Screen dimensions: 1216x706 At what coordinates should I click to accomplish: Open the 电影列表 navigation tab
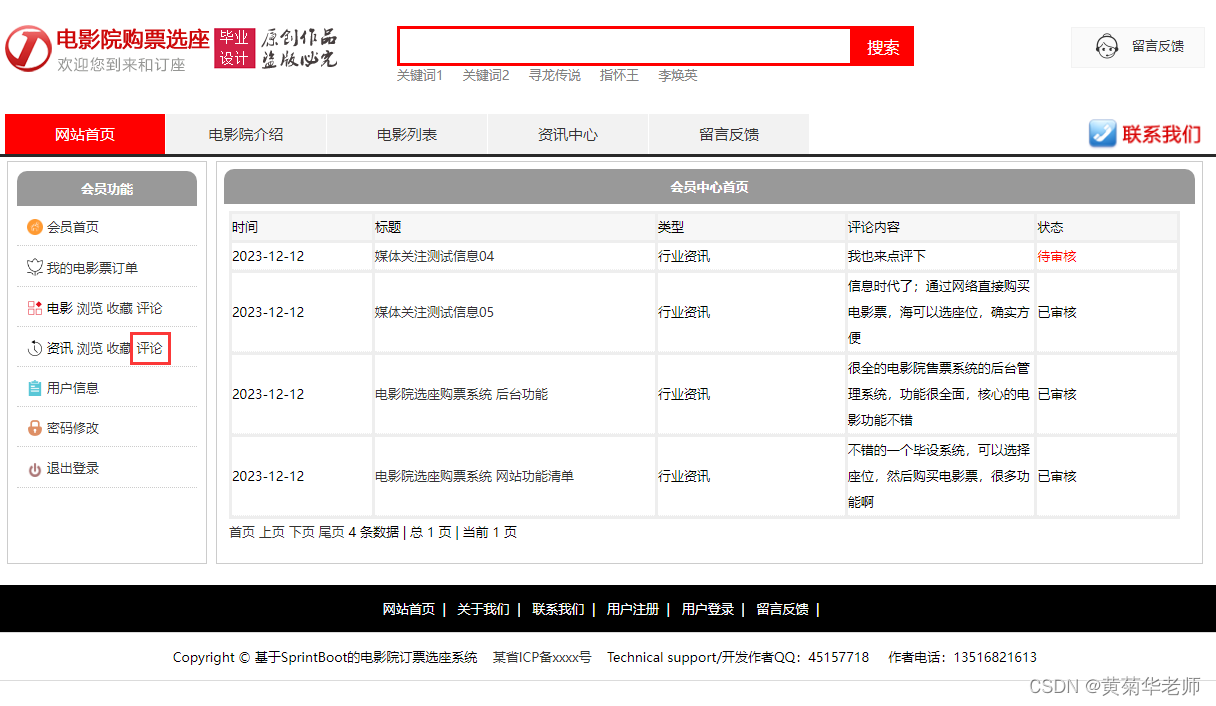(407, 134)
